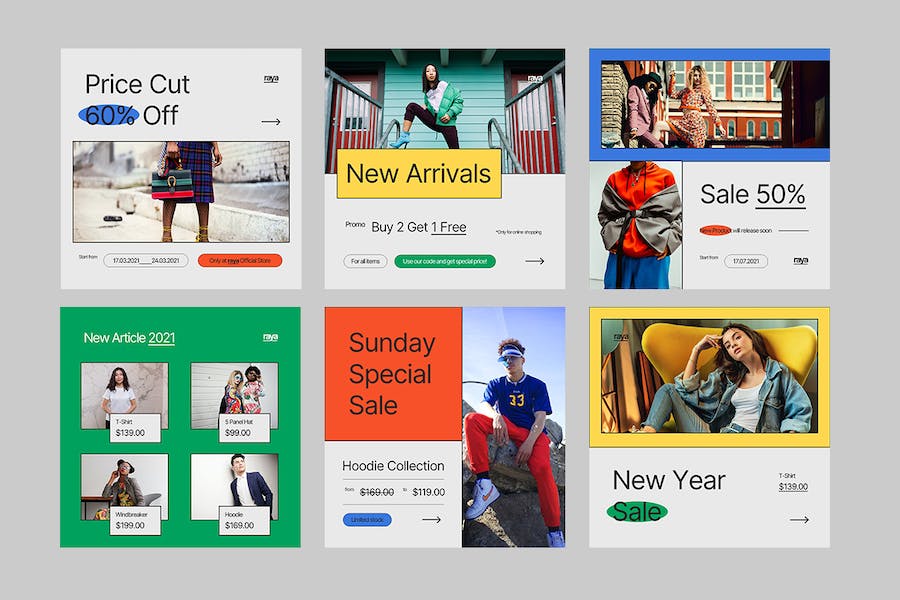Click raya logo on green New Article card
This screenshot has height=600, width=900.
pyautogui.click(x=270, y=338)
